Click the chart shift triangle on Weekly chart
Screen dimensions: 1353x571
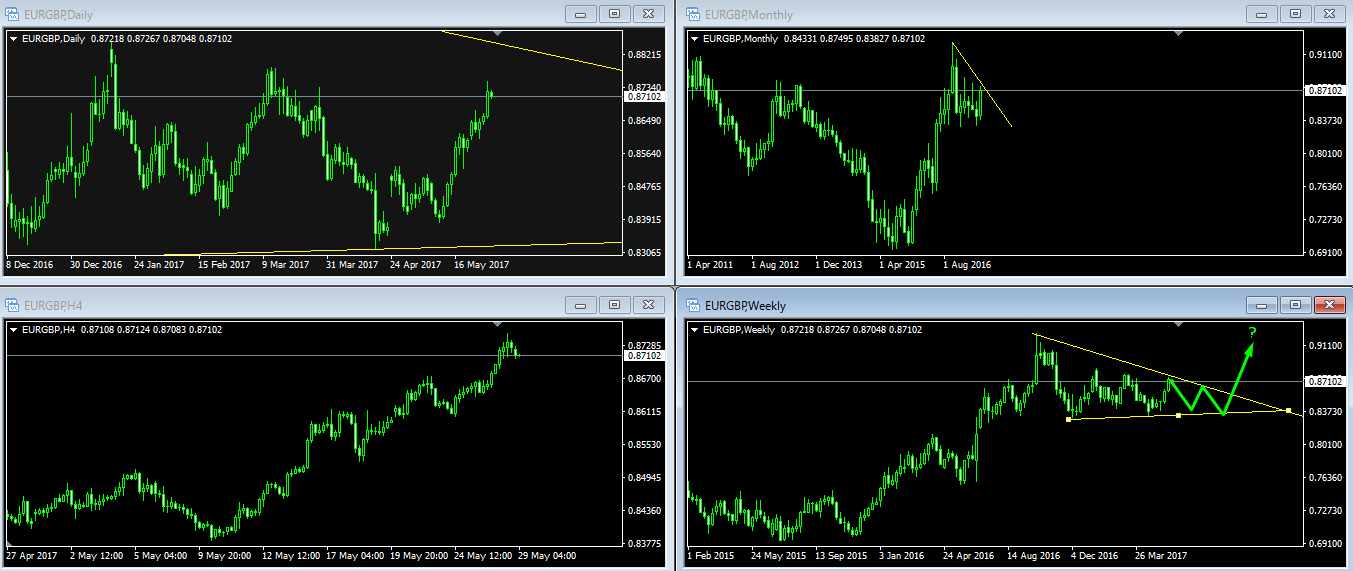coord(1178,325)
